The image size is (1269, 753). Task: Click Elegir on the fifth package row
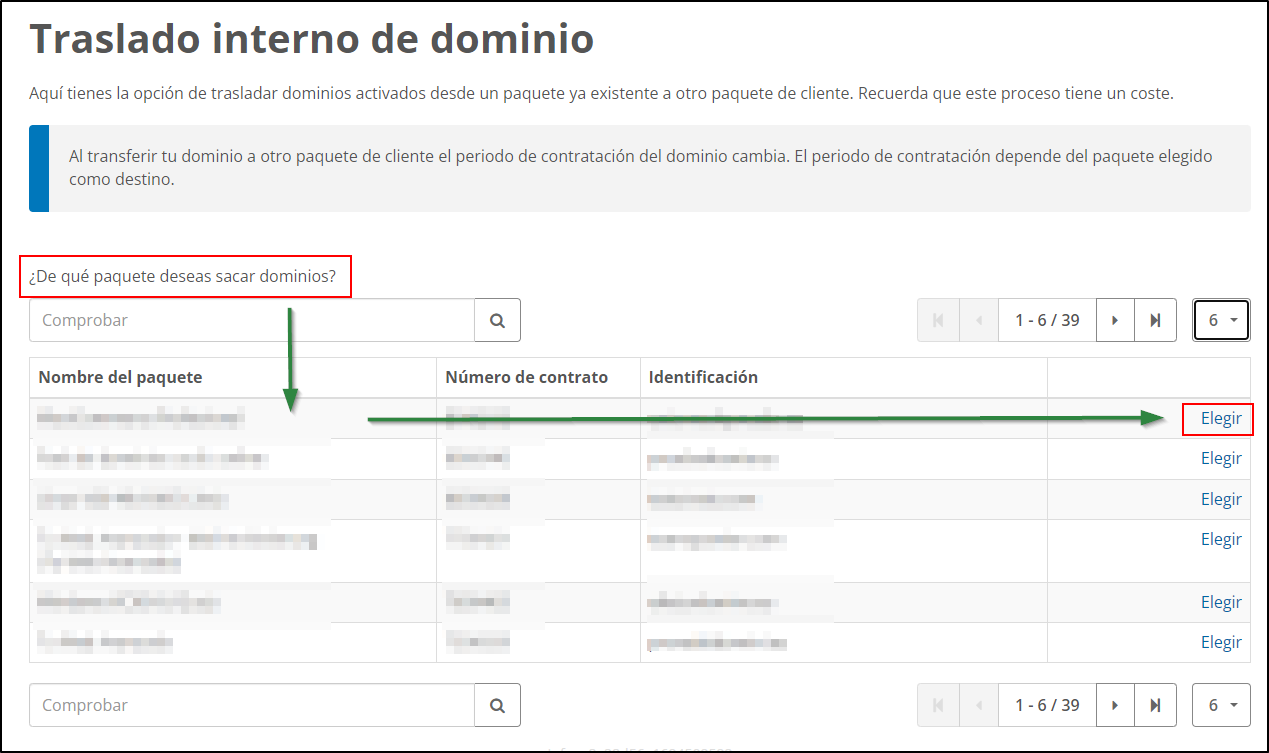[x=1221, y=601]
